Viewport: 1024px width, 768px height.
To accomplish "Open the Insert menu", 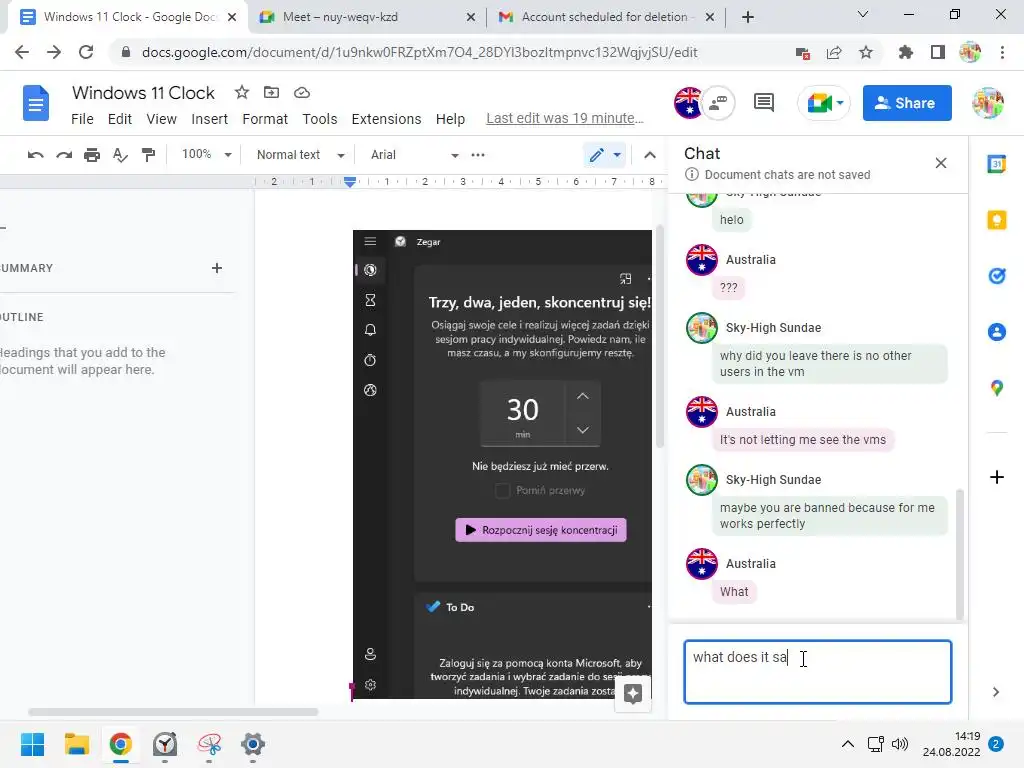I will coord(210,119).
